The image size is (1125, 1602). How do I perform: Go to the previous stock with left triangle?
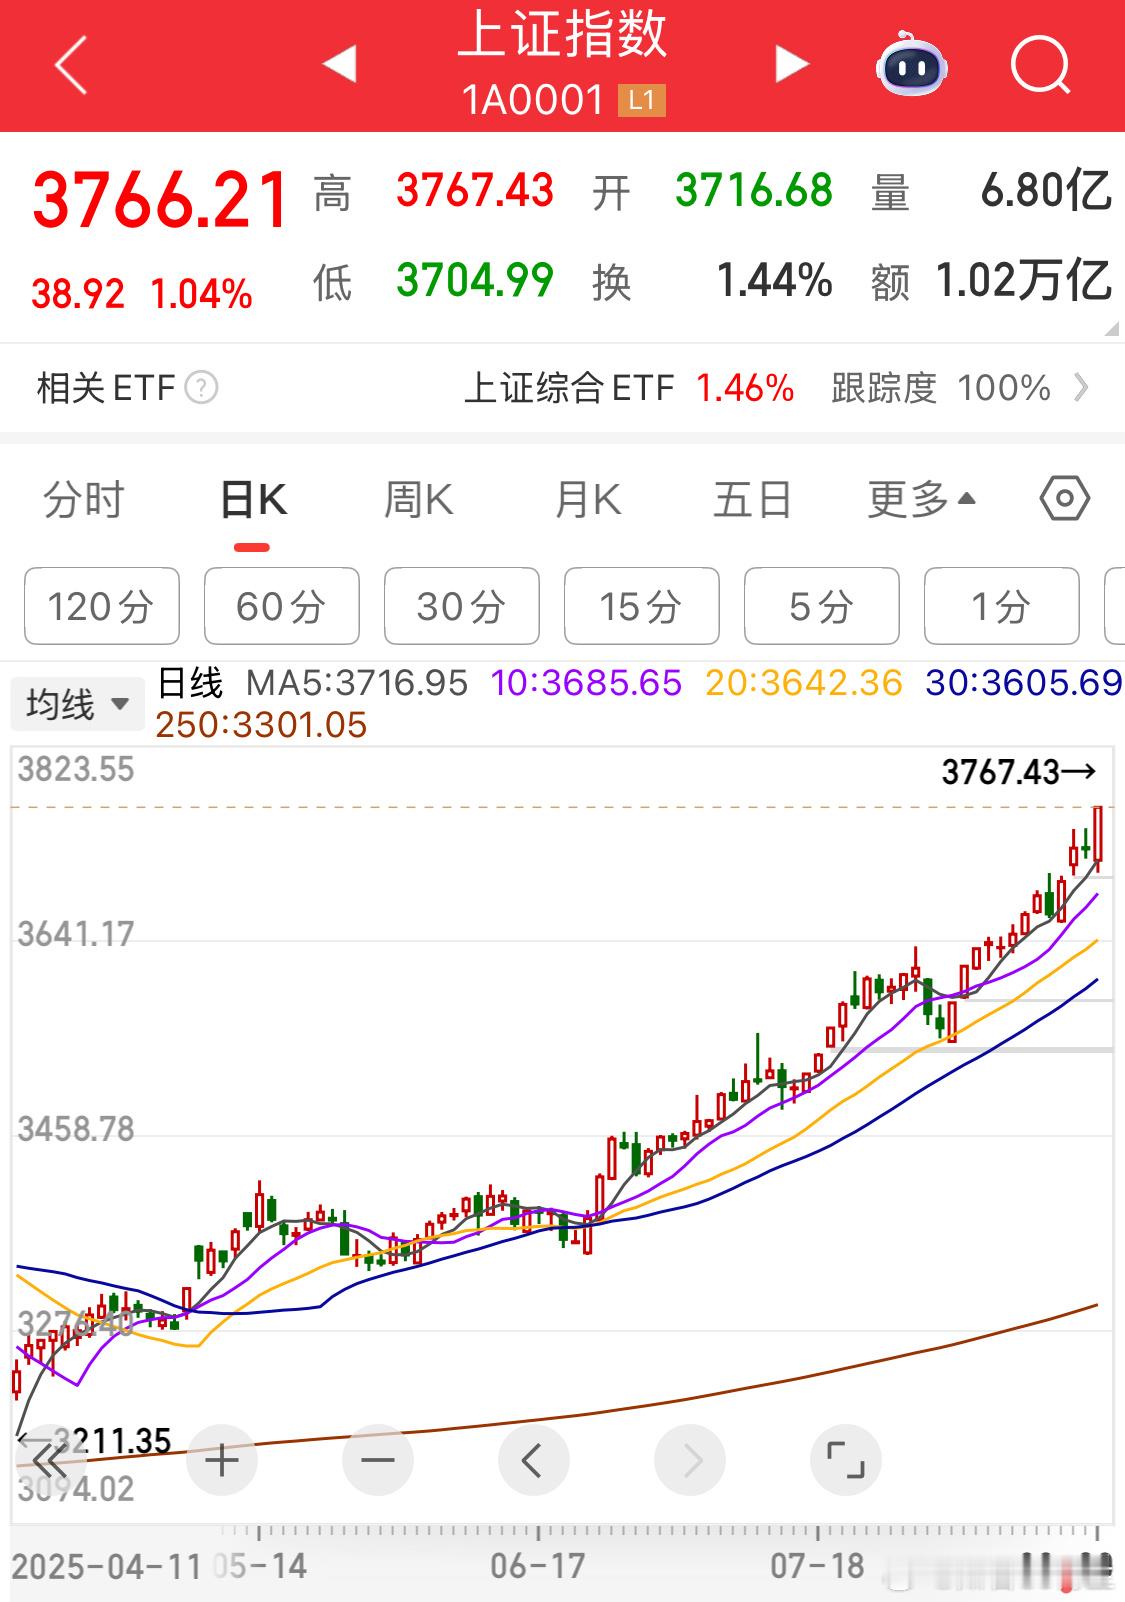click(x=340, y=65)
